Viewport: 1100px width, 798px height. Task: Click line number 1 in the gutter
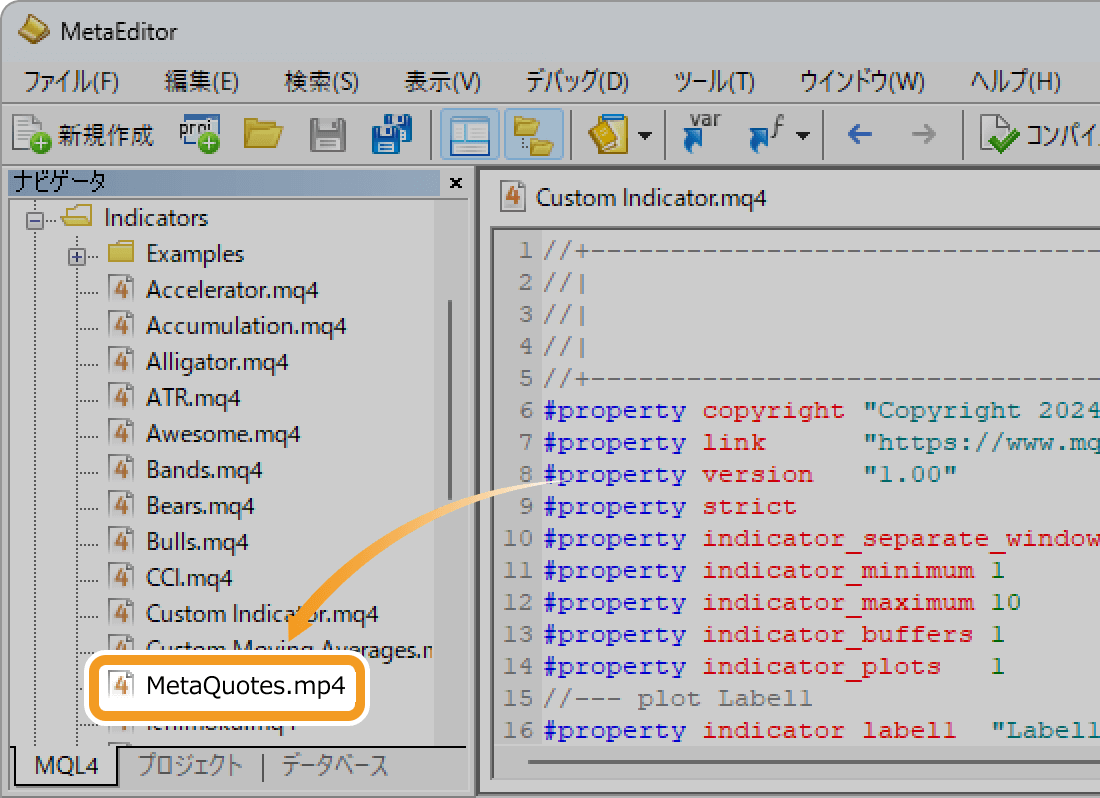coord(525,250)
